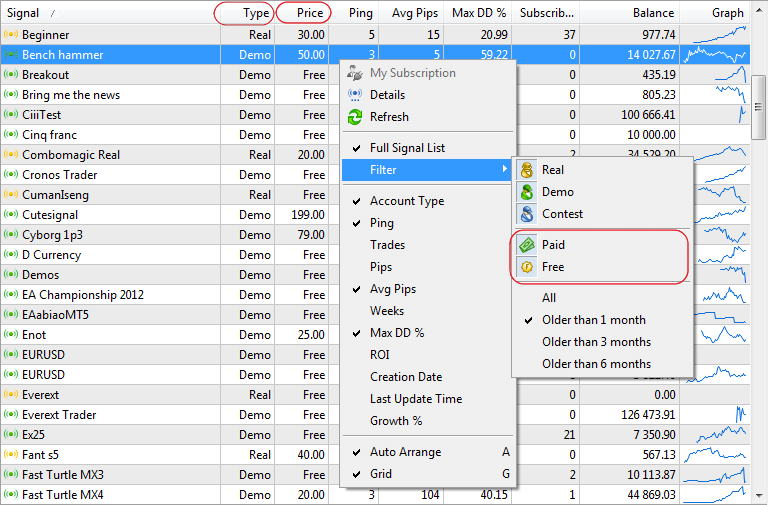This screenshot has height=505, width=769.
Task: Sort by the Ping column header
Action: 354,13
